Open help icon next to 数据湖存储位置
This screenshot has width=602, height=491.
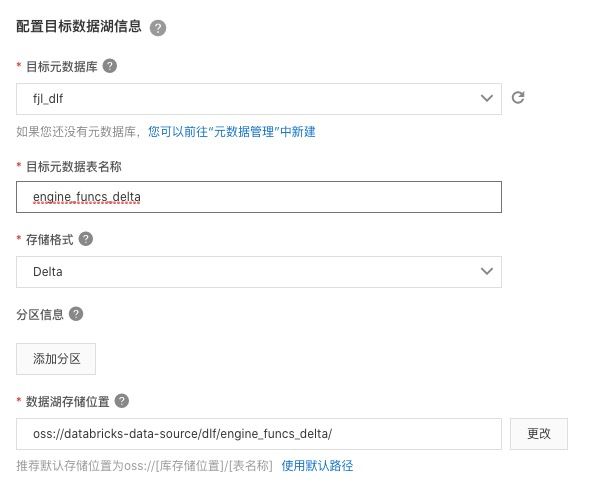click(x=122, y=401)
